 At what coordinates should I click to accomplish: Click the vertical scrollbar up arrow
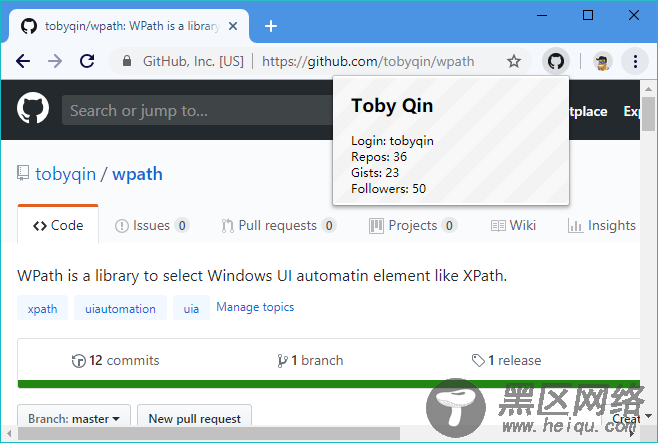tap(648, 89)
